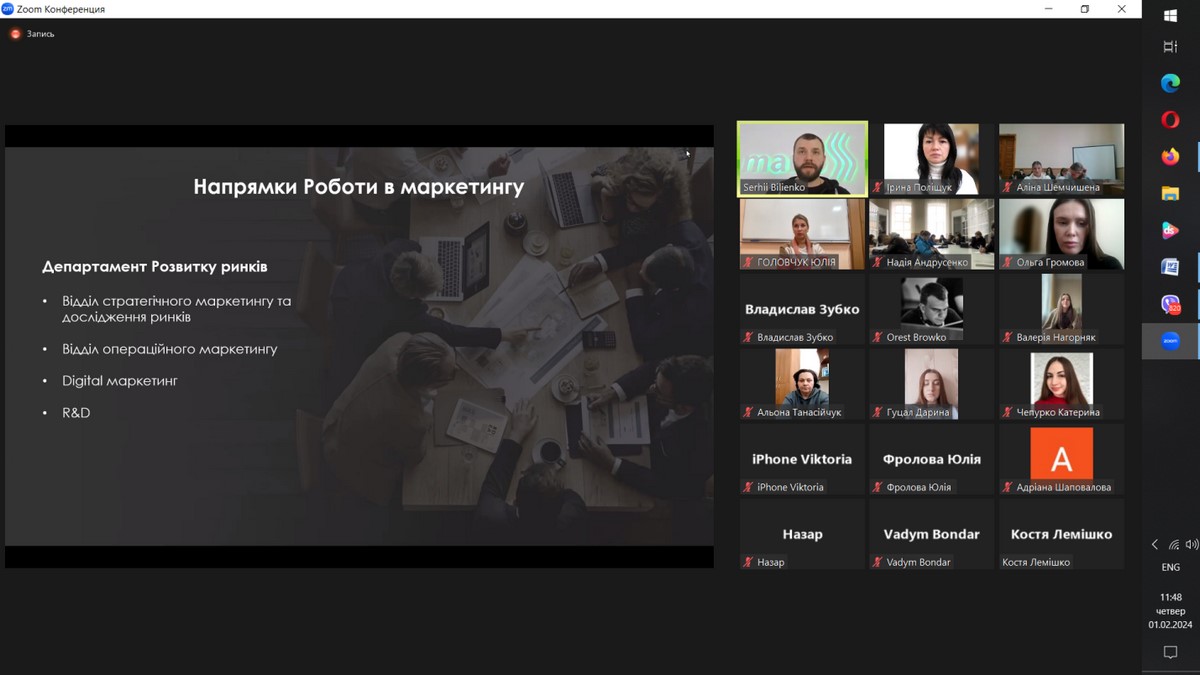Open the Wi-Fi network flyout

[1174, 545]
